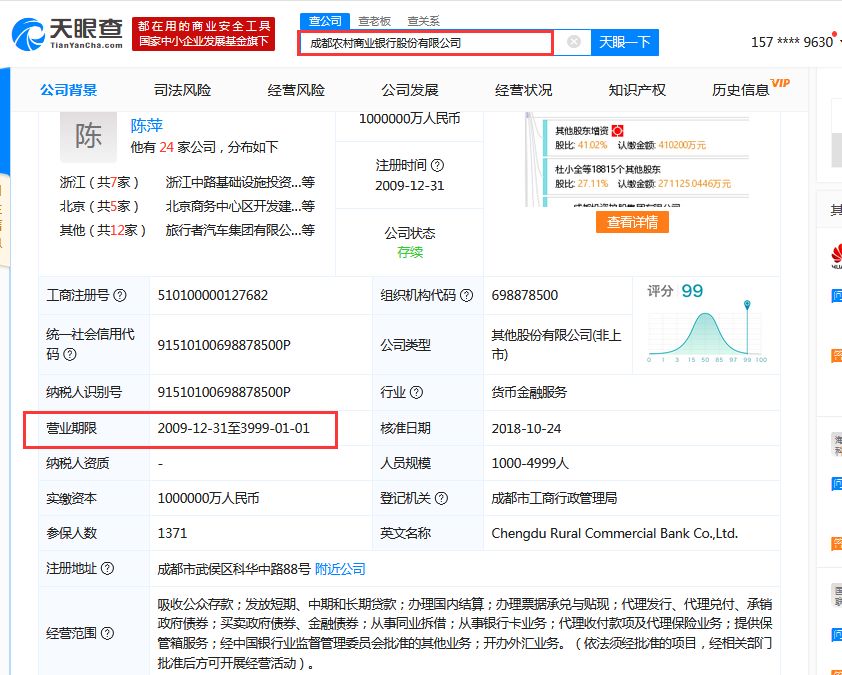Open help icon next to 注册地址

[x=107, y=568]
